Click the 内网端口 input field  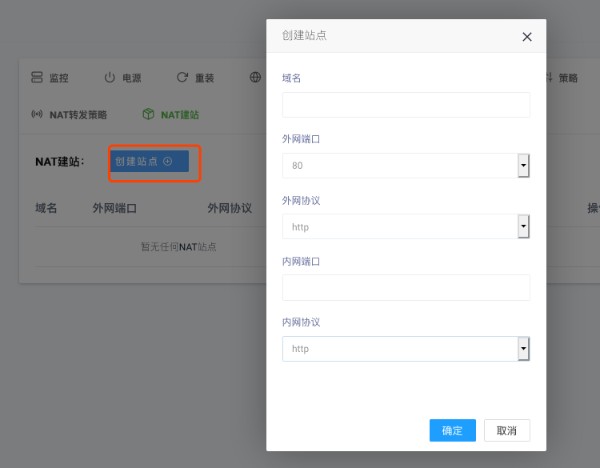click(405, 288)
